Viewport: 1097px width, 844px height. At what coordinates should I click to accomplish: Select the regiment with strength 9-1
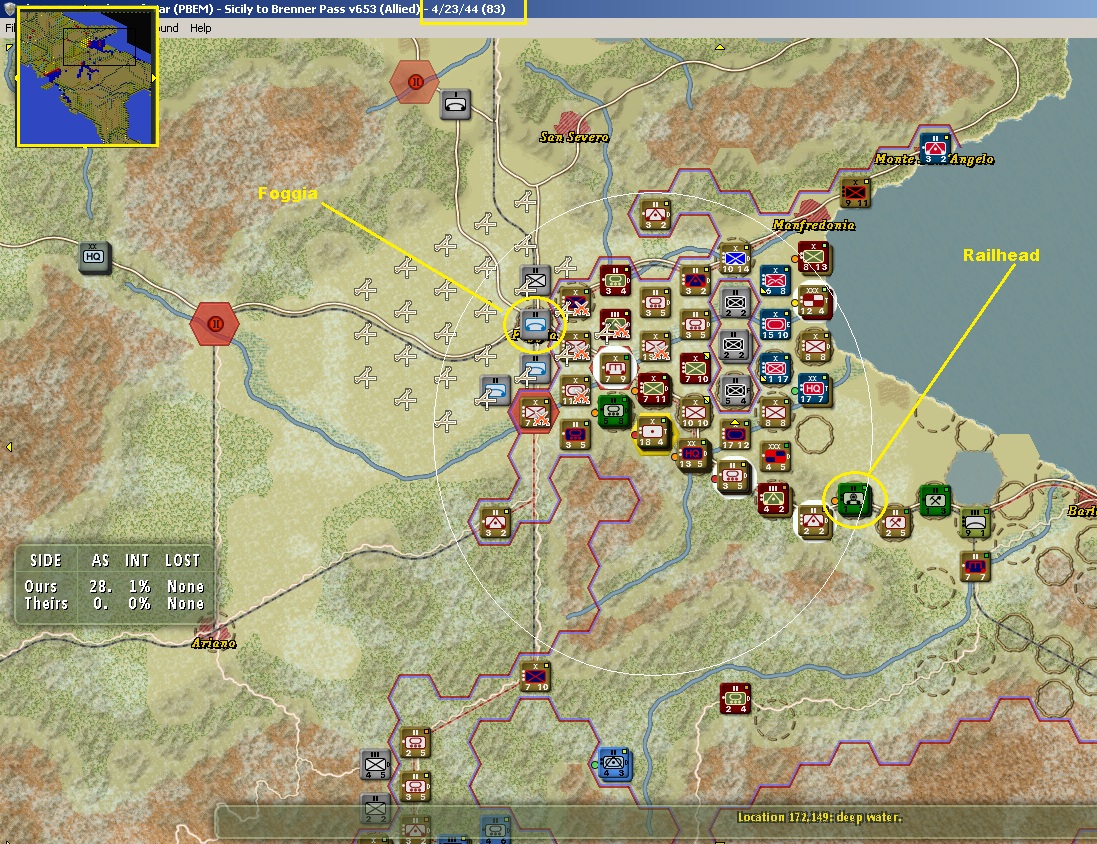click(975, 523)
